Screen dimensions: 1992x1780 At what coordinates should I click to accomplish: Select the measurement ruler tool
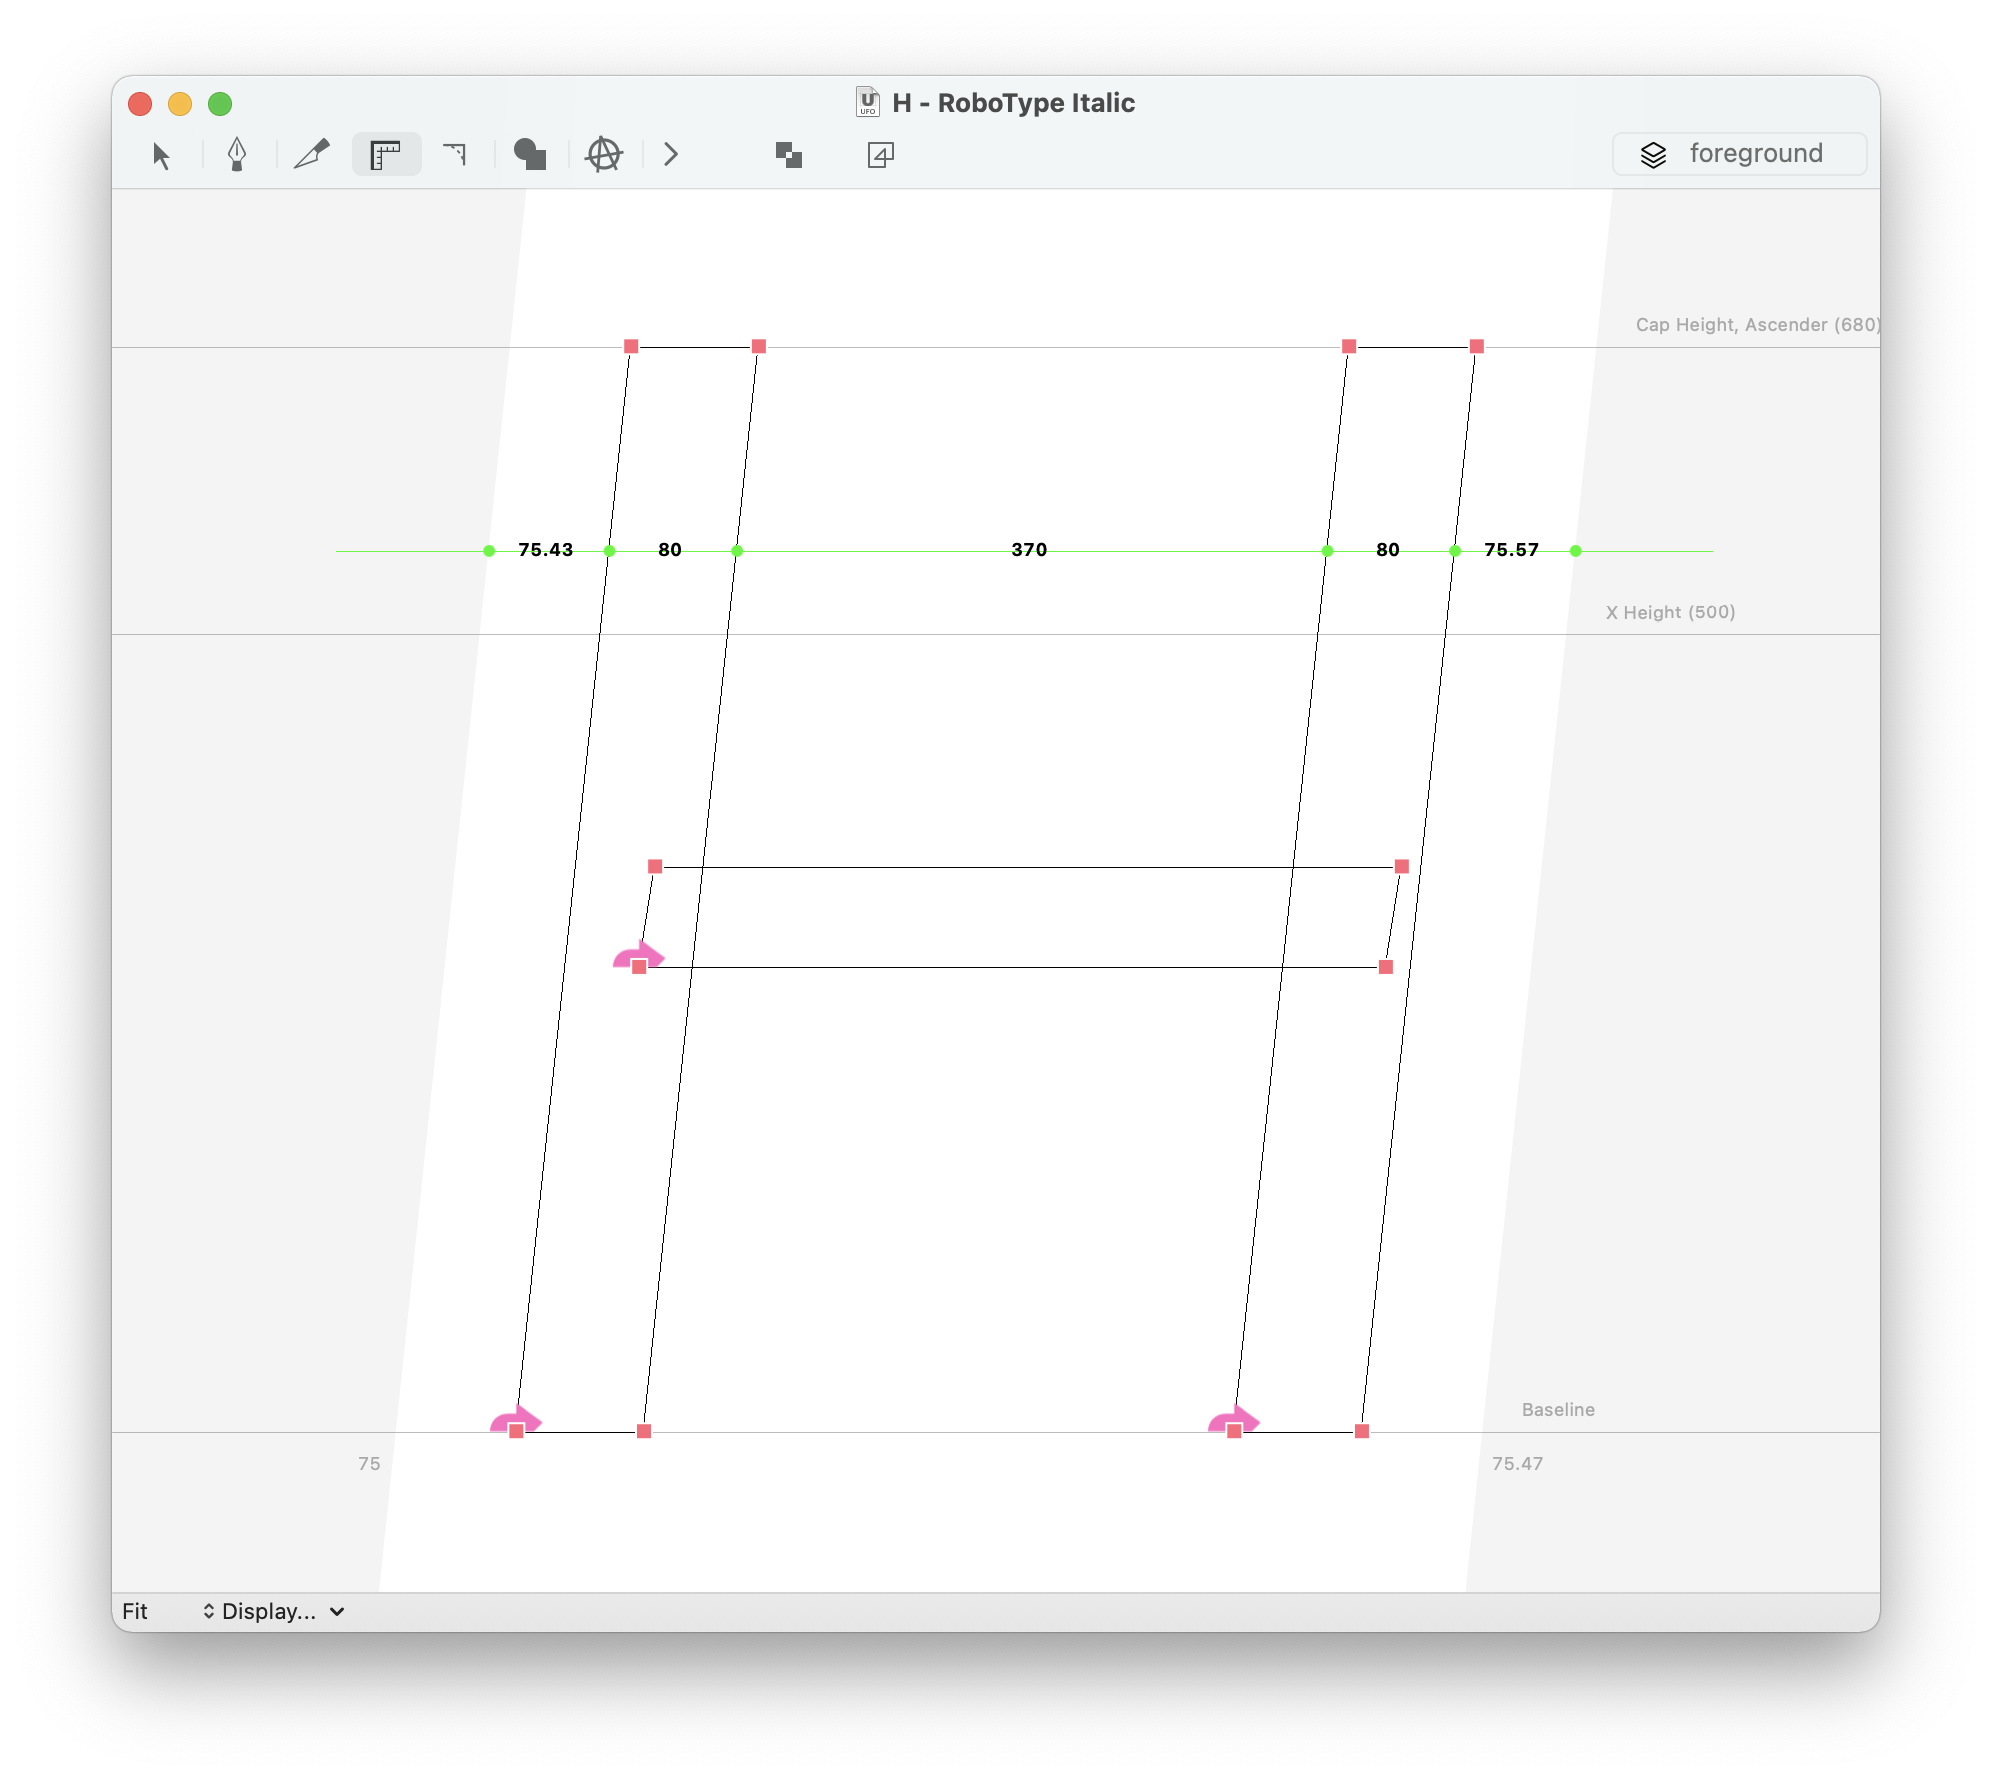pos(386,155)
